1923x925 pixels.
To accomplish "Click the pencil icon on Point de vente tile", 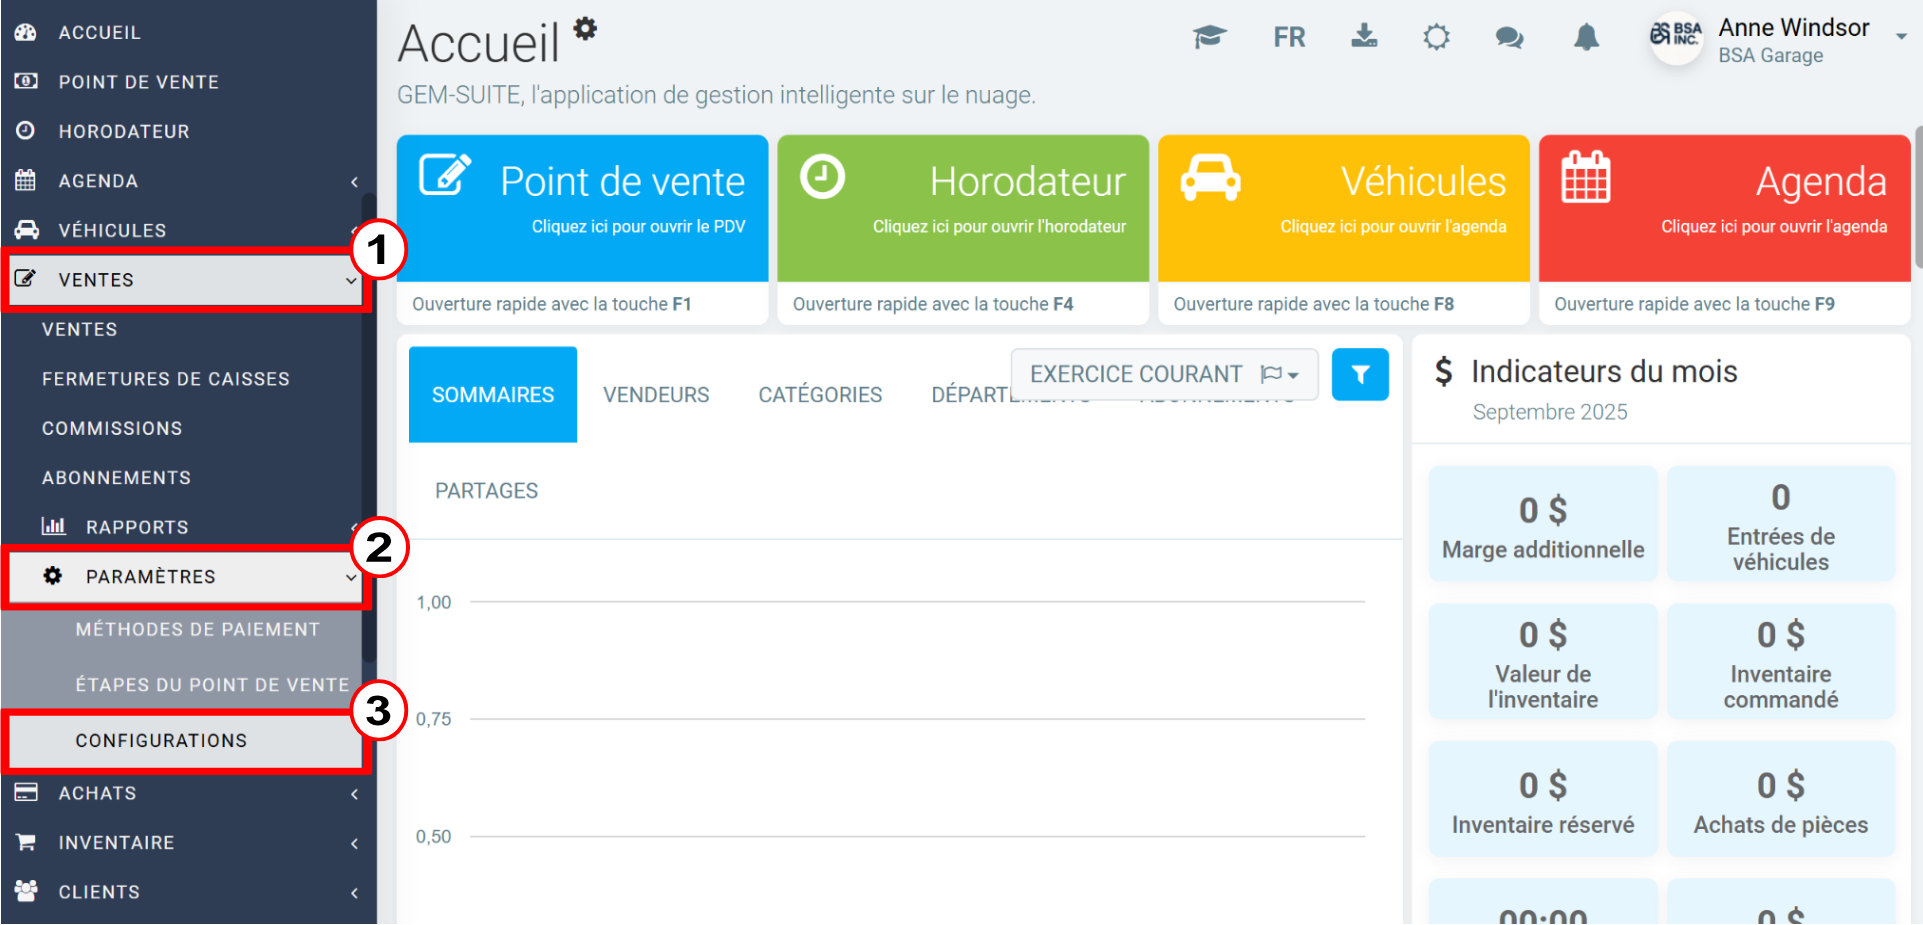I will click(x=445, y=176).
